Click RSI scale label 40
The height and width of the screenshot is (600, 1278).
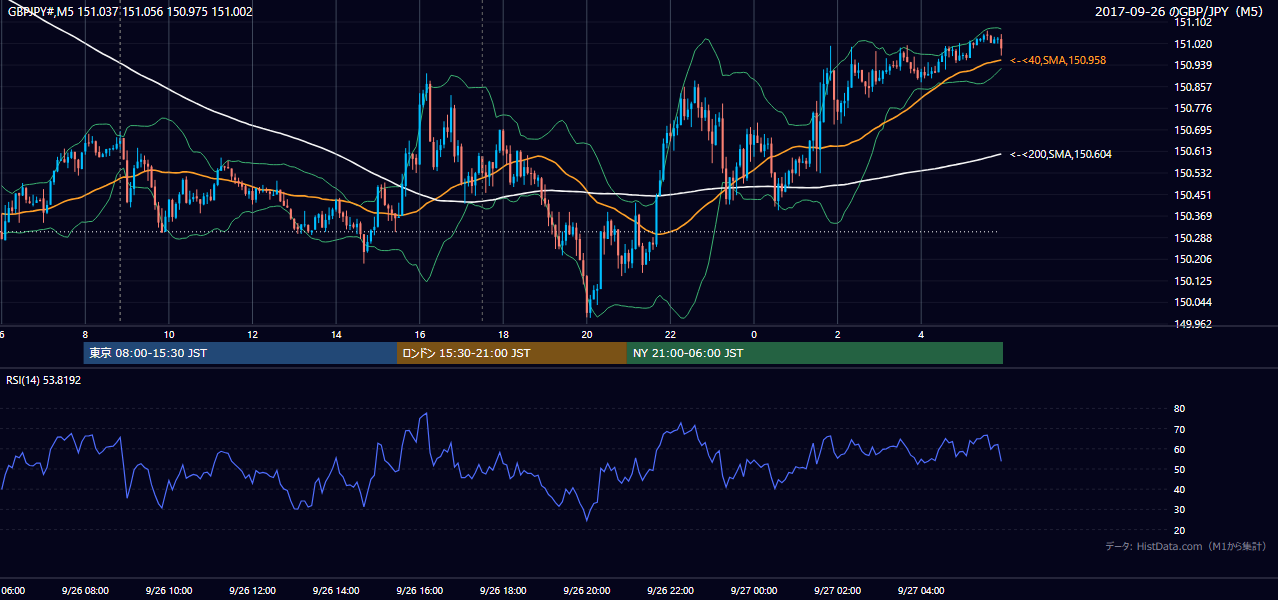[1179, 489]
